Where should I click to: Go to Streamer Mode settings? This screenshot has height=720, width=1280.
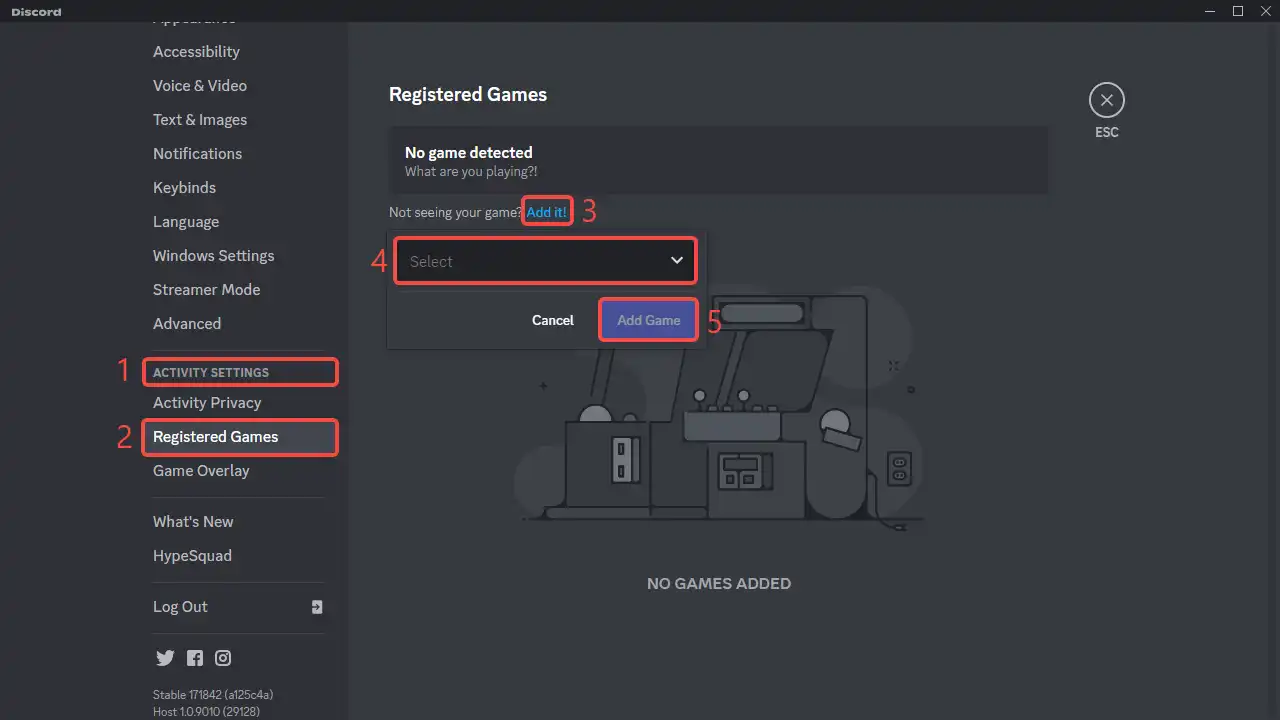click(x=206, y=290)
